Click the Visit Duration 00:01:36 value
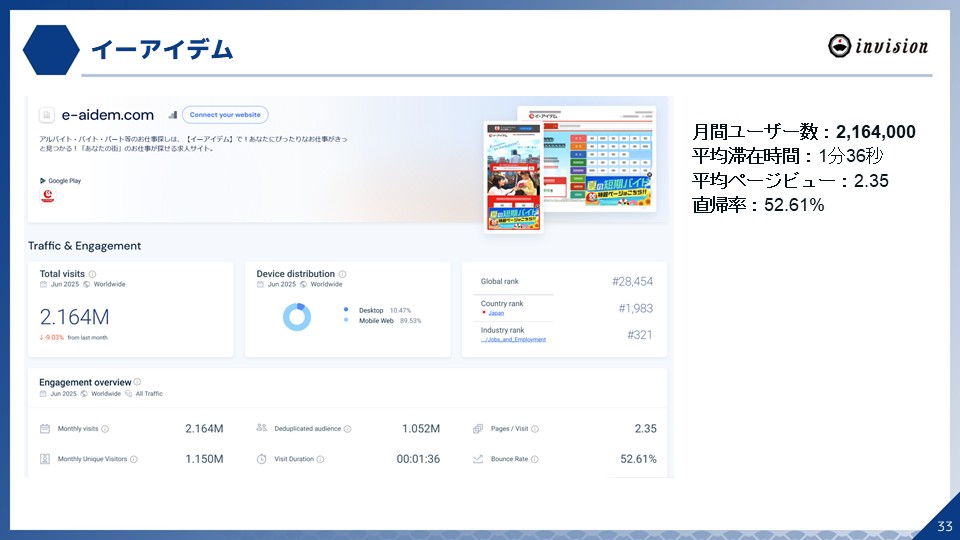Image resolution: width=960 pixels, height=540 pixels. (418, 459)
